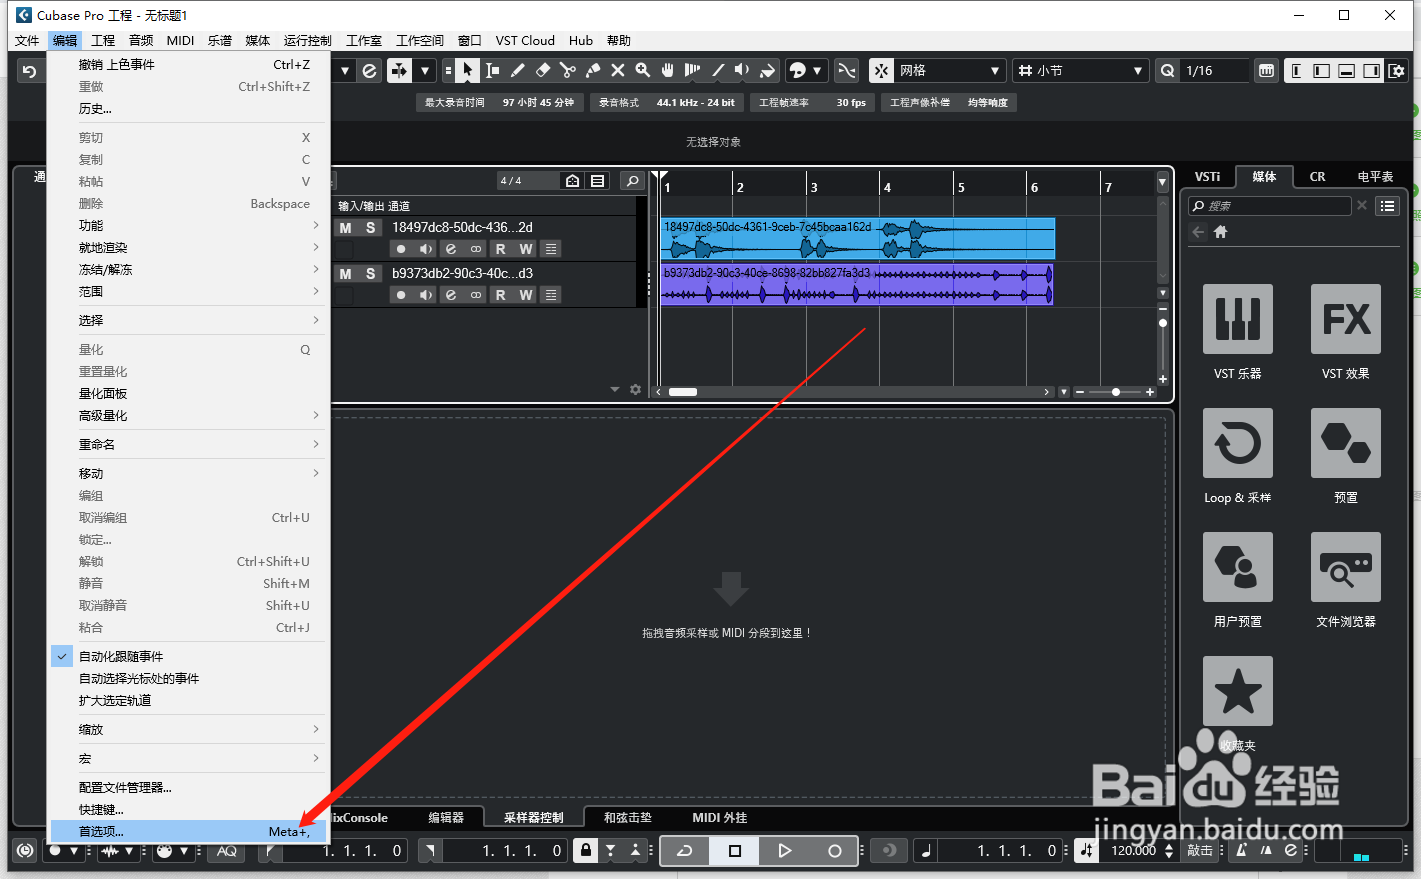This screenshot has height=879, width=1421.
Task: Select the Erase tool
Action: click(542, 70)
